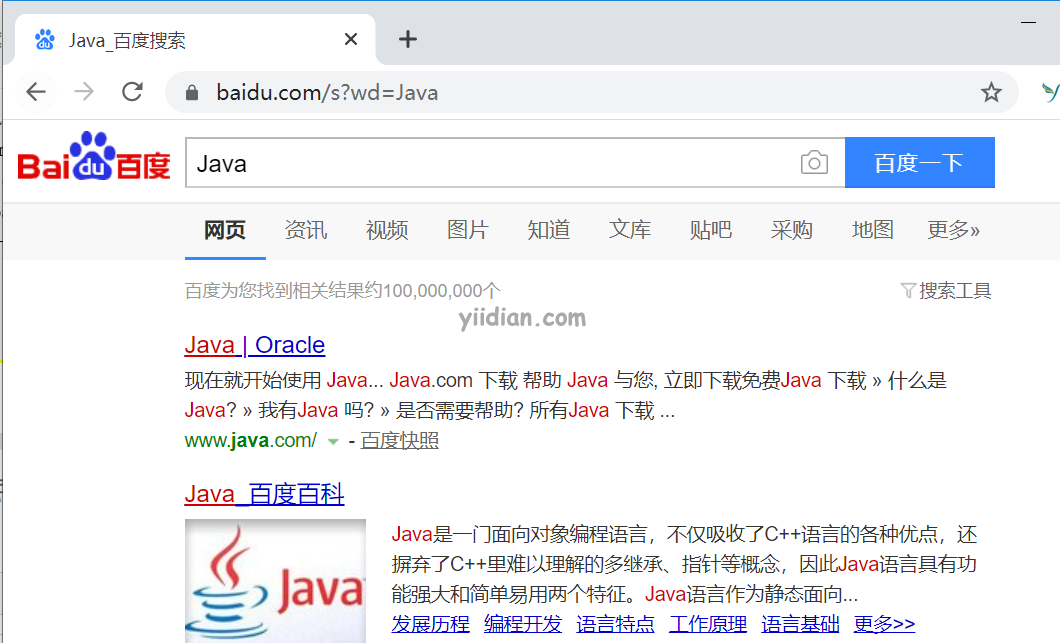Switch to the 资讯 tab

pos(306,230)
